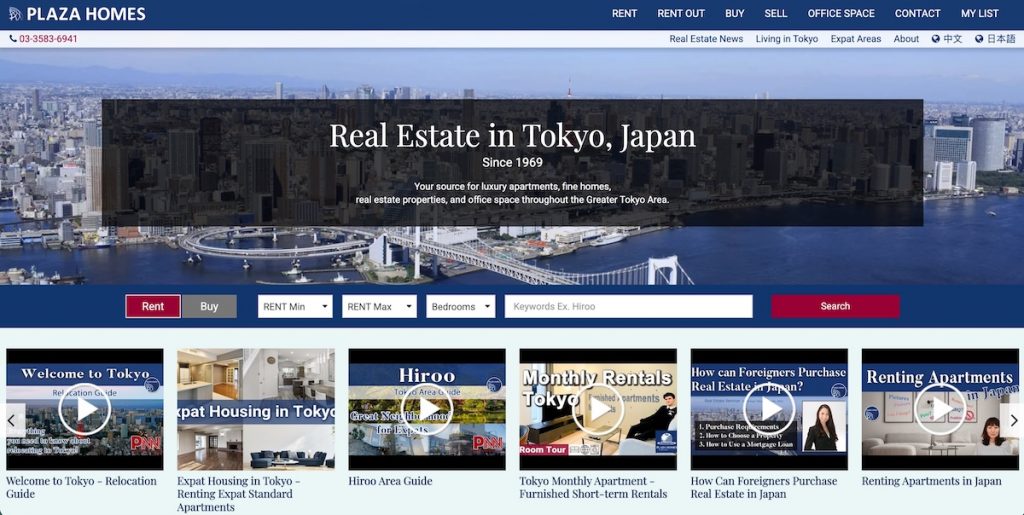Focus the Keywords search input field

pos(628,306)
